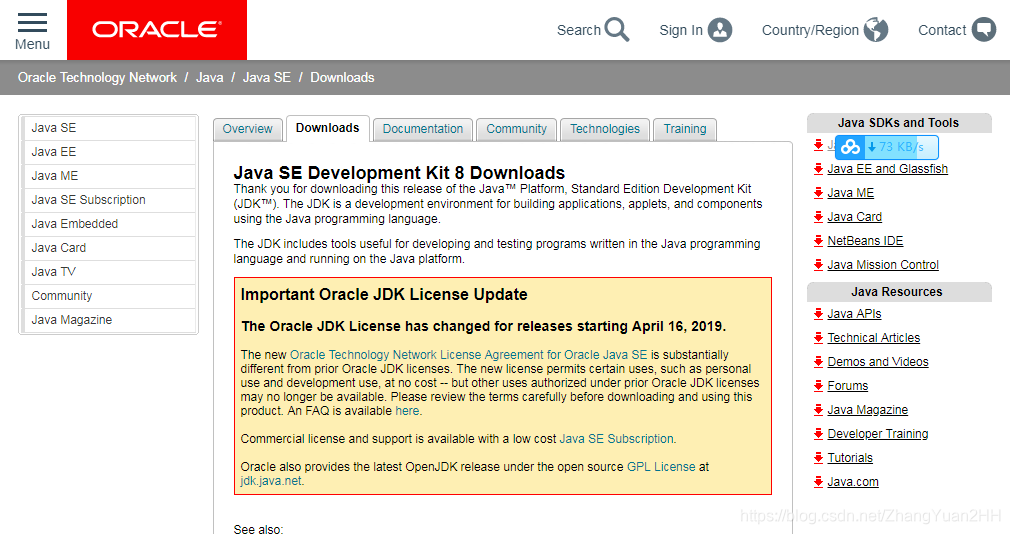Click download arrow icon beside Demos and Videos

pyautogui.click(x=818, y=361)
